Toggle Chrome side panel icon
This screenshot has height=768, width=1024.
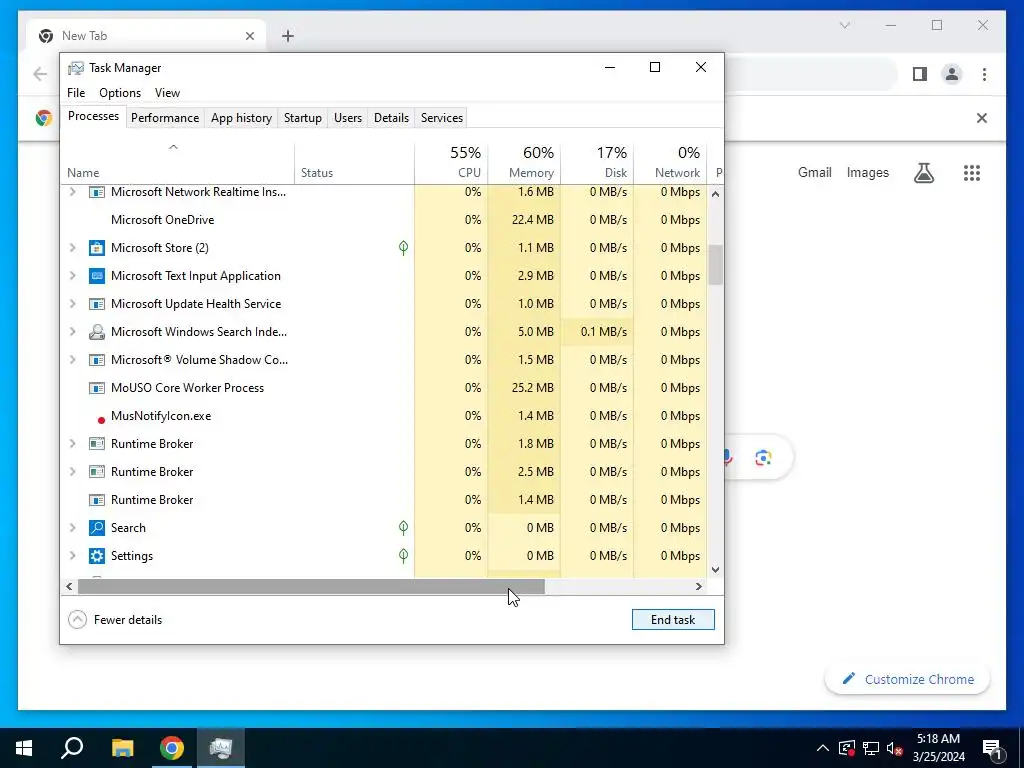[920, 74]
